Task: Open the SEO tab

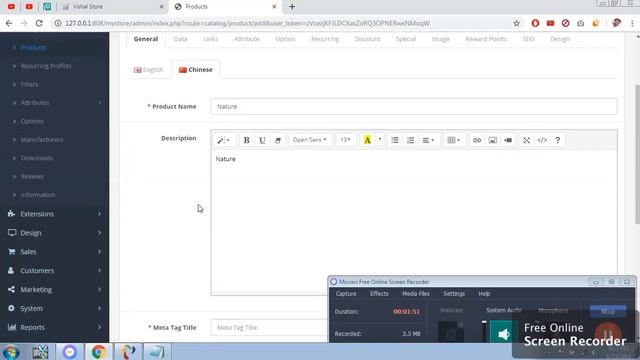Action: (528, 39)
